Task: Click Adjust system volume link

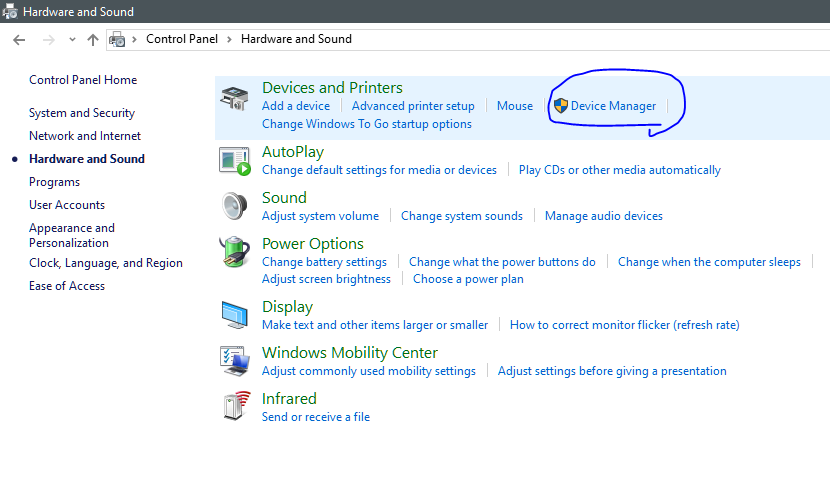Action: (x=320, y=216)
